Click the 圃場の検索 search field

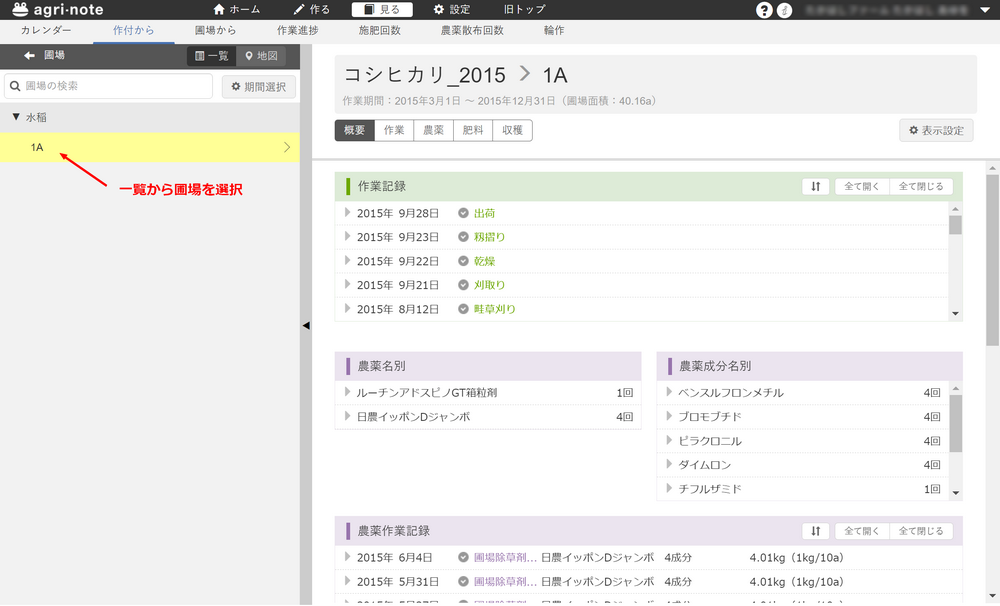pos(108,86)
